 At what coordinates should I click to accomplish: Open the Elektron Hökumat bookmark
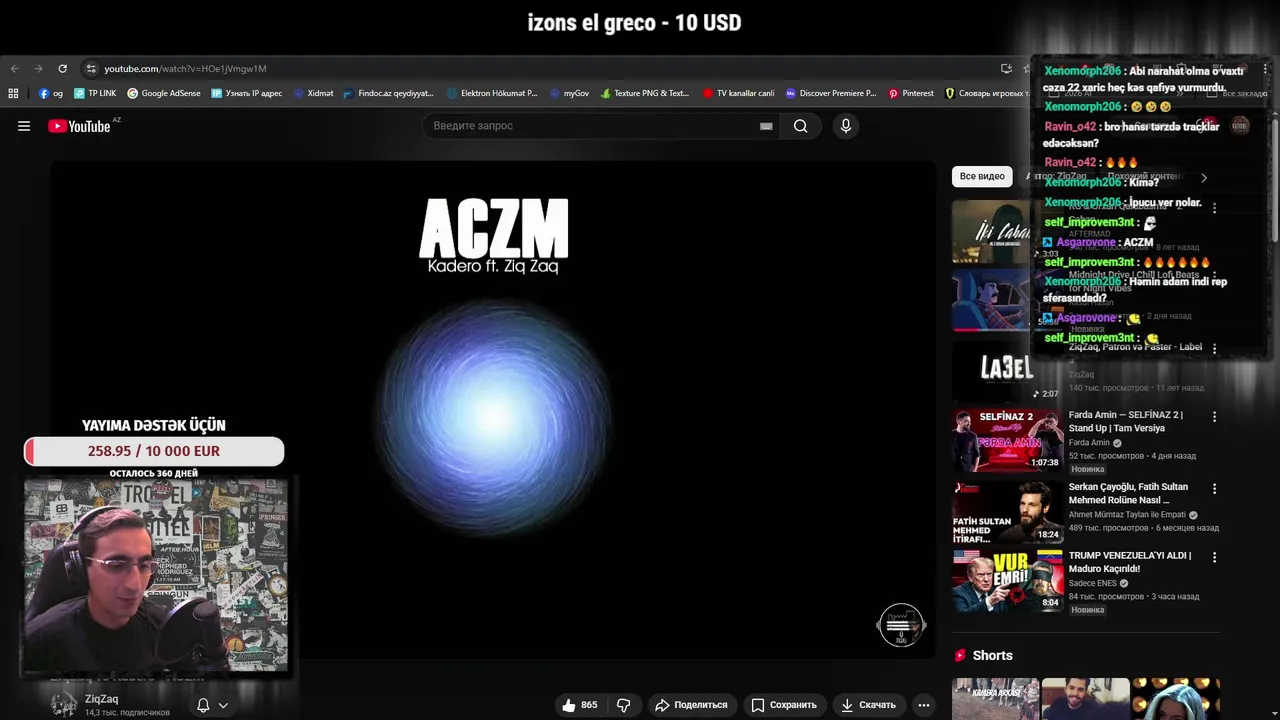coord(493,93)
